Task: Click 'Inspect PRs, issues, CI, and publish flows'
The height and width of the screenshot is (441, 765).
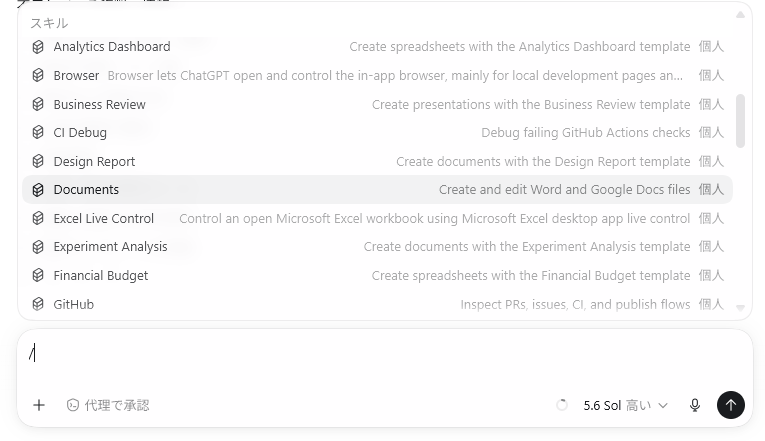Action: (575, 304)
